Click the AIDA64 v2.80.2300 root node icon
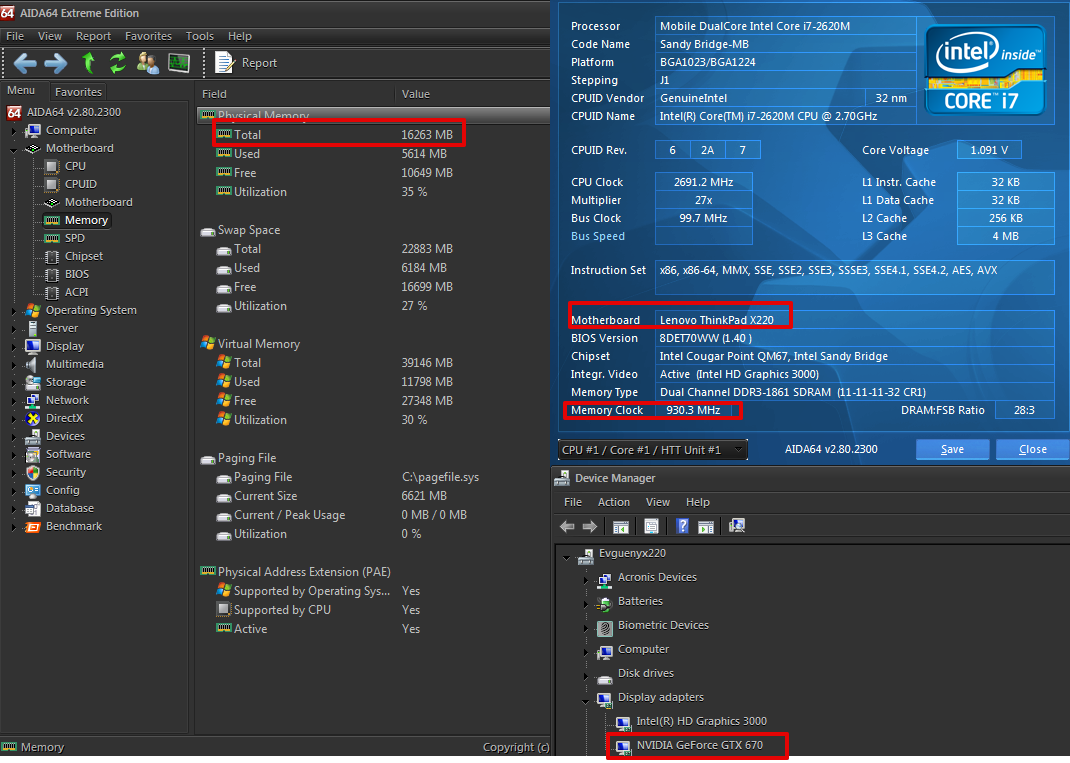This screenshot has width=1070, height=763. [x=14, y=112]
